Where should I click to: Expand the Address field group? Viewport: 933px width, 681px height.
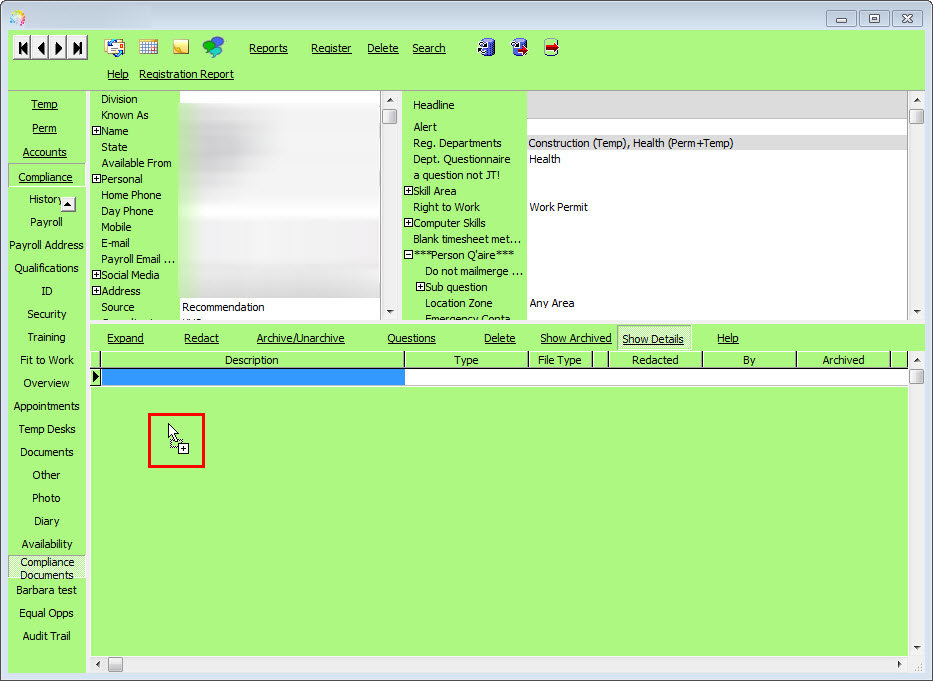click(x=96, y=290)
